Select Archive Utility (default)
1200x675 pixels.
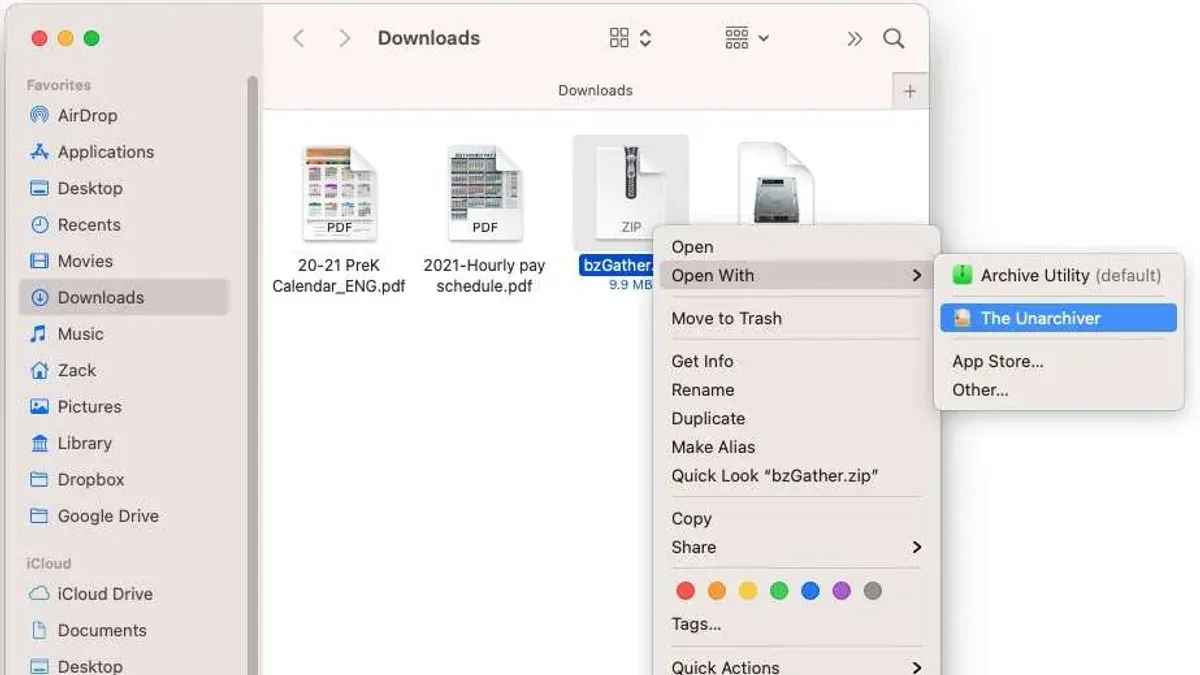[1058, 275]
